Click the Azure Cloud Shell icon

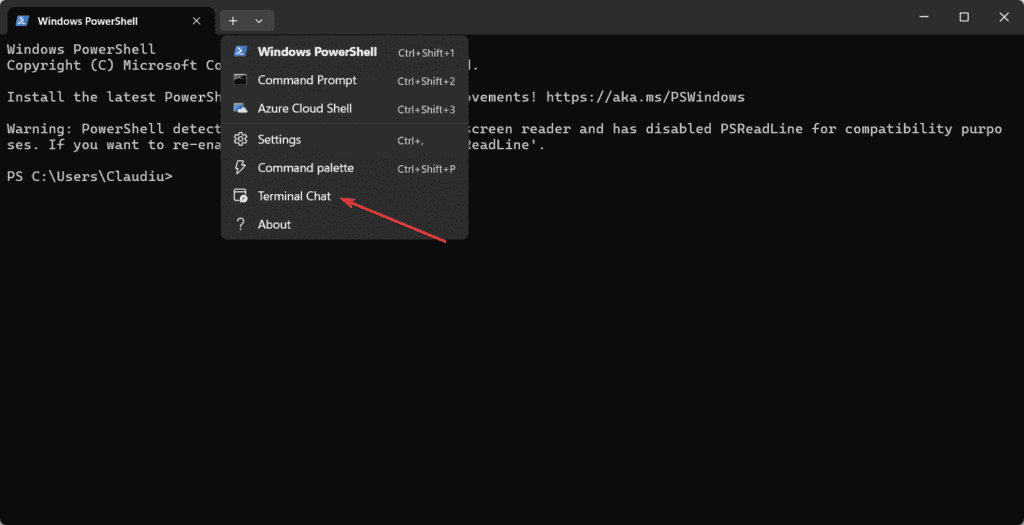pos(240,108)
